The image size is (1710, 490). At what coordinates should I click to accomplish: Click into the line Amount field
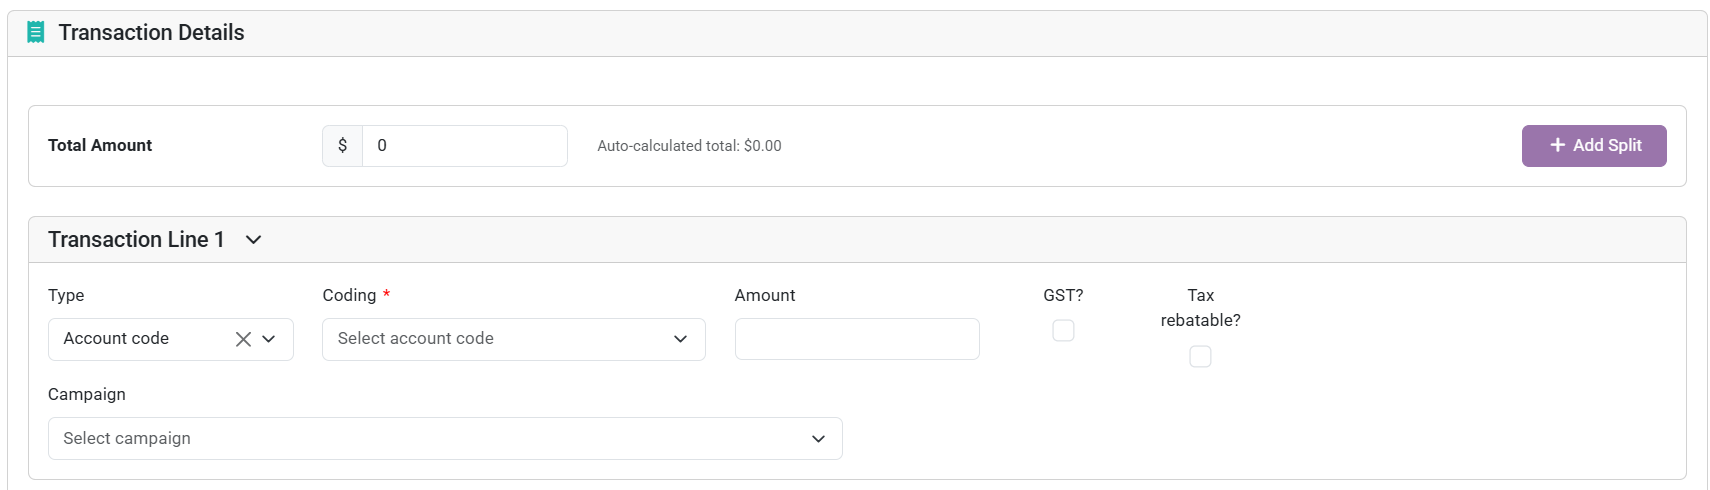857,339
